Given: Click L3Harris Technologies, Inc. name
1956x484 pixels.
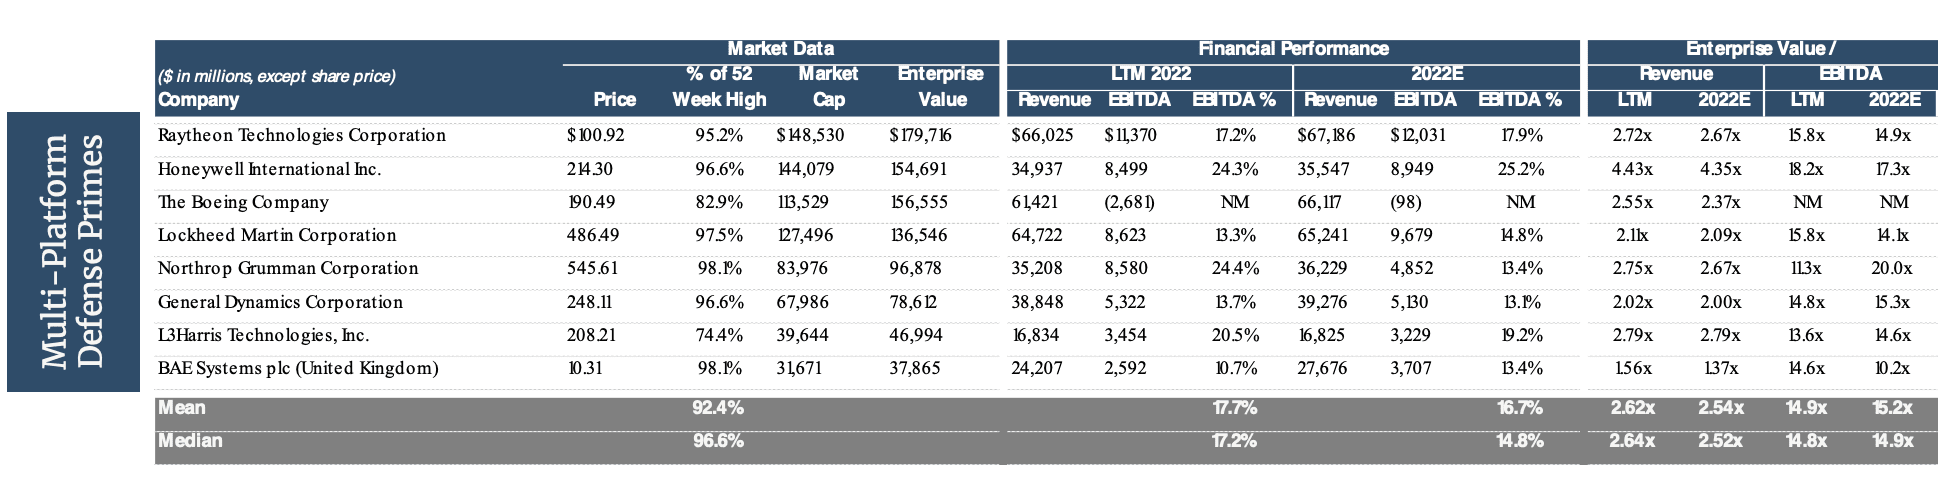Looking at the screenshot, I should [x=263, y=335].
